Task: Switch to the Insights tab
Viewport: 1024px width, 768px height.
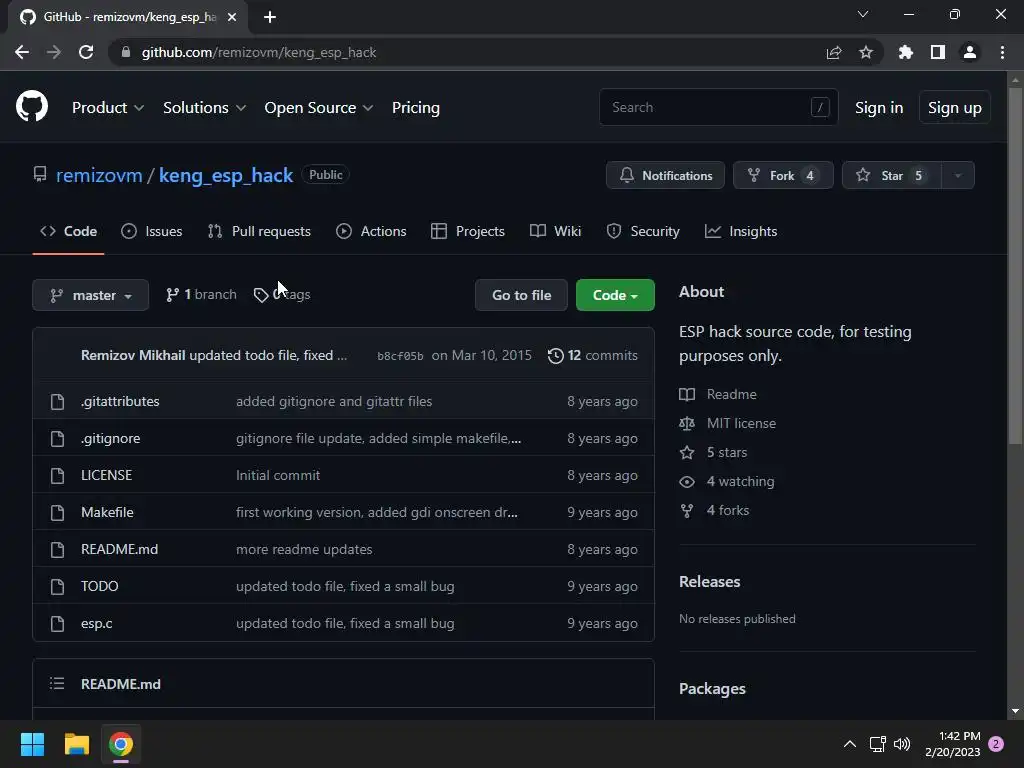Action: click(741, 231)
